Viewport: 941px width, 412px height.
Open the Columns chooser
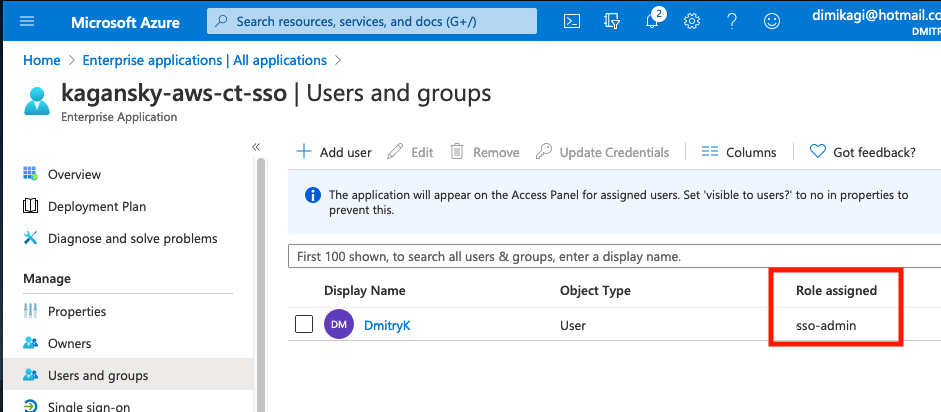[739, 152]
